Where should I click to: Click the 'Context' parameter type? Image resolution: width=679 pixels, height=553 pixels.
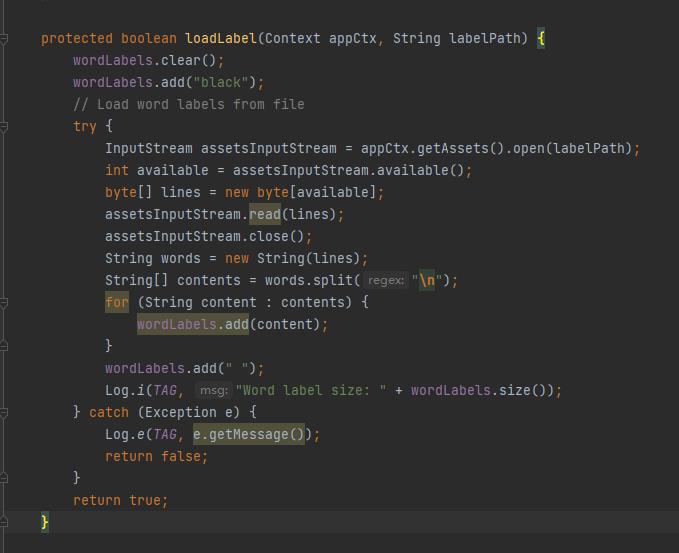293,39
